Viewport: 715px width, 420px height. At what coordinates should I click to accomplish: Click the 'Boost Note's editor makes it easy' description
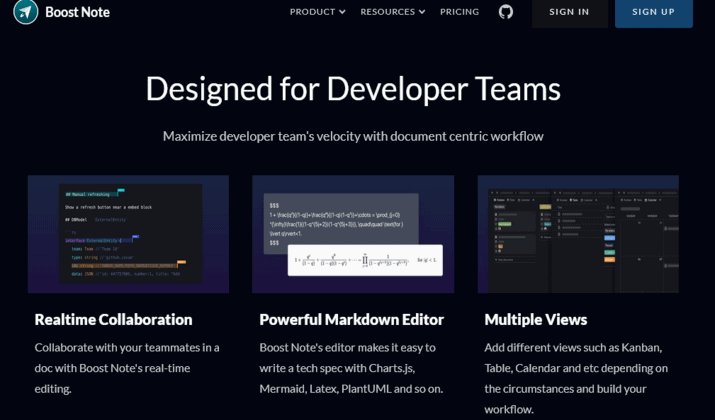351,368
